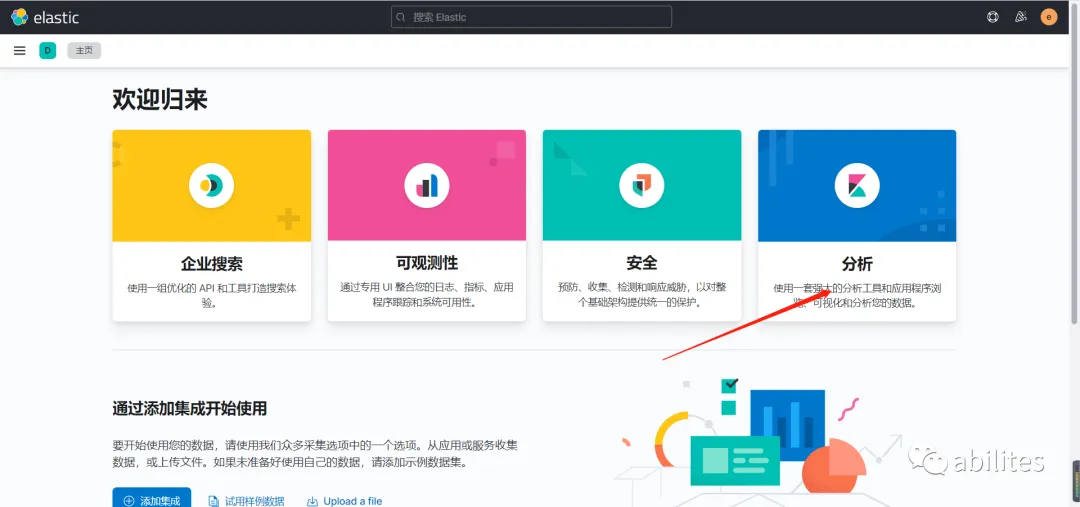This screenshot has width=1080, height=507.
Task: Open the 分析 card title
Action: [857, 263]
